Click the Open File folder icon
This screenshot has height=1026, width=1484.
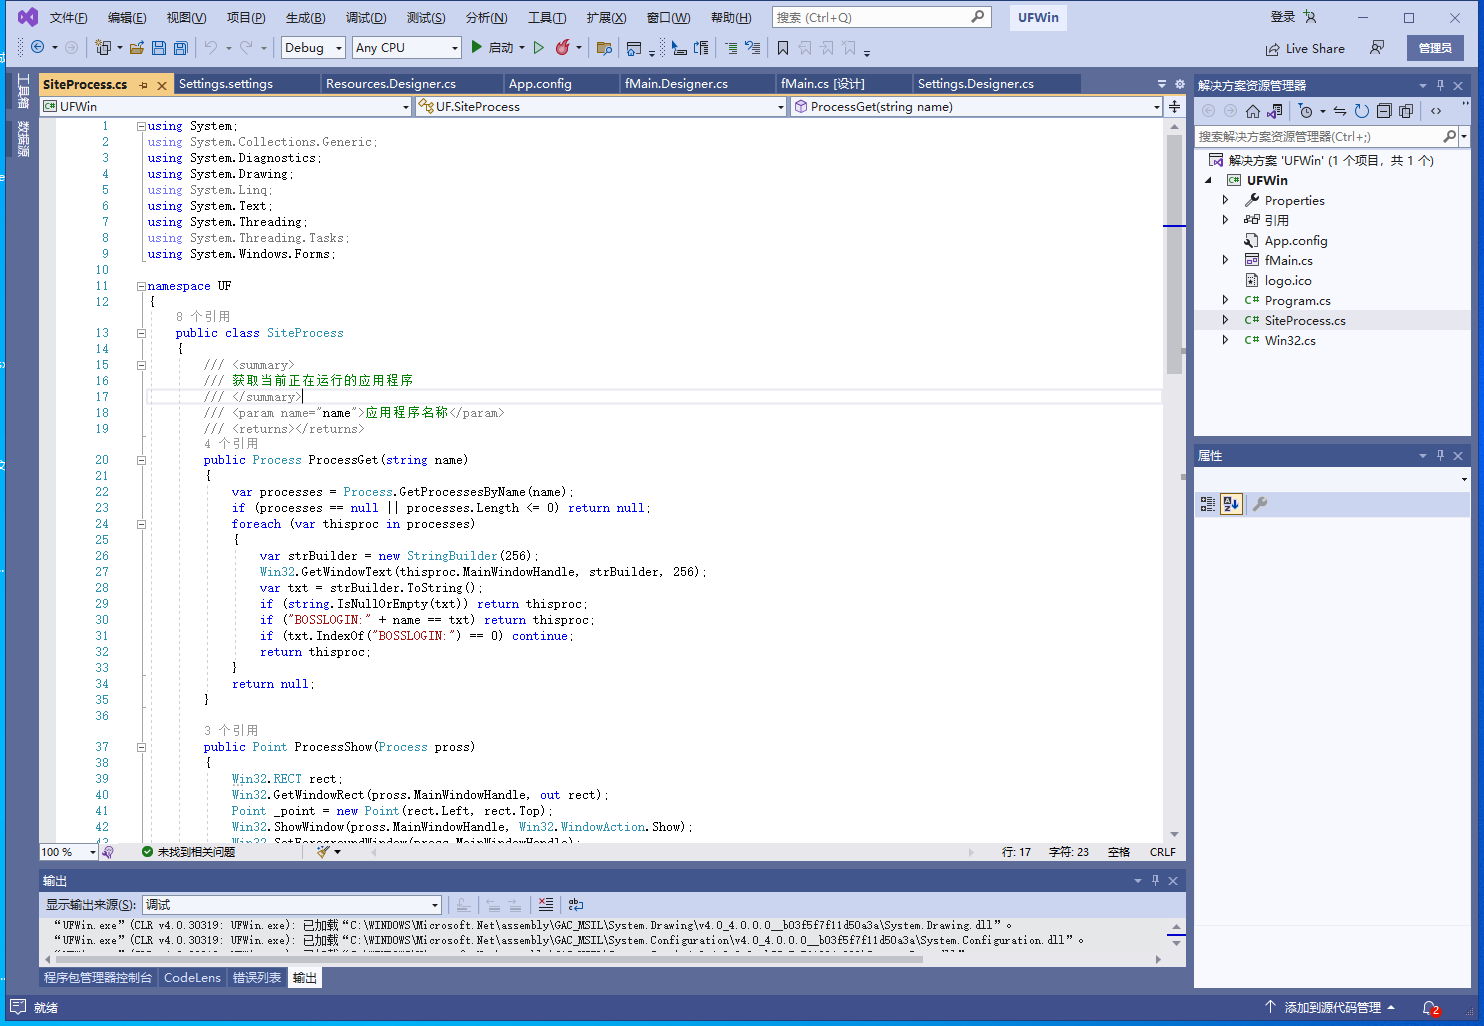click(137, 47)
